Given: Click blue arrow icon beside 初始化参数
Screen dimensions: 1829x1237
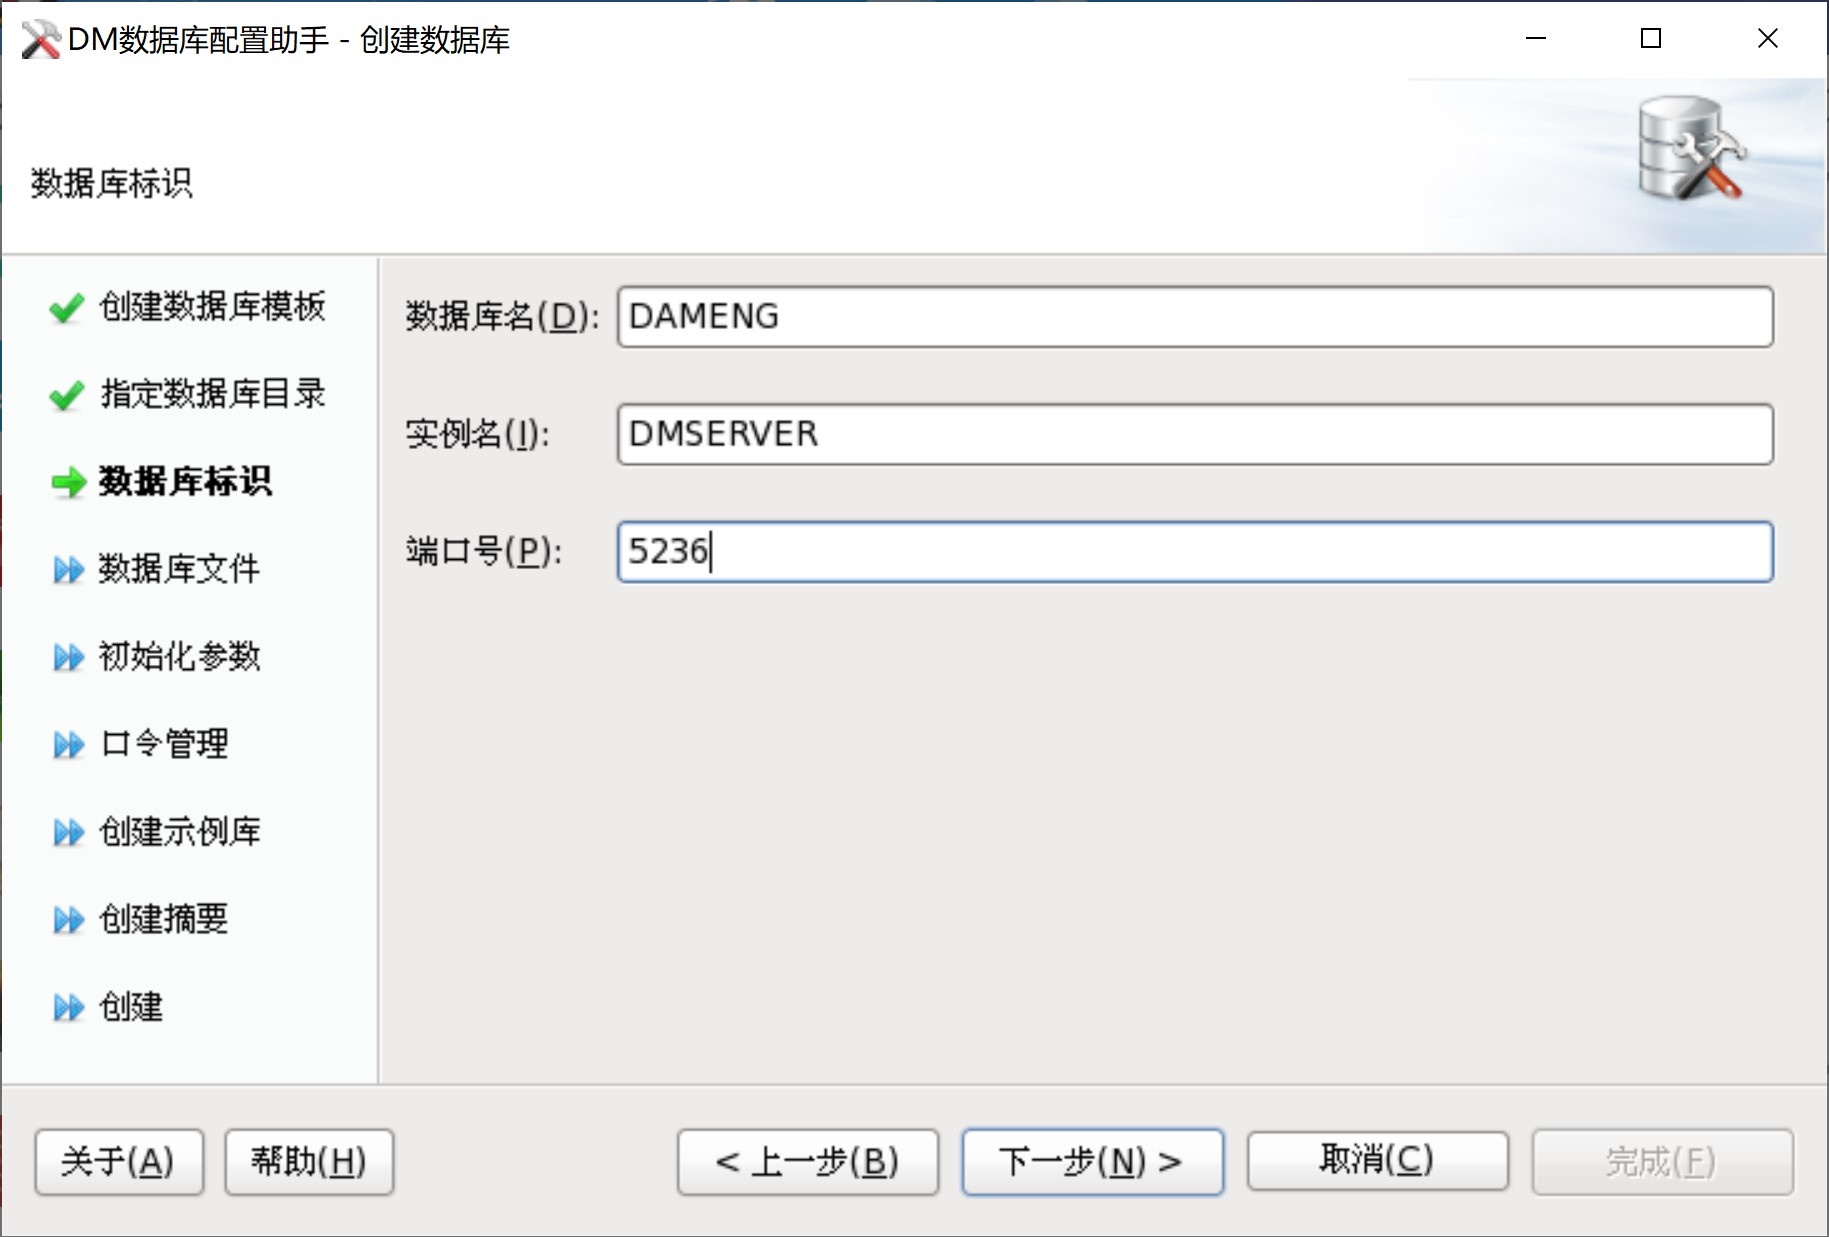Looking at the screenshot, I should pyautogui.click(x=68, y=657).
